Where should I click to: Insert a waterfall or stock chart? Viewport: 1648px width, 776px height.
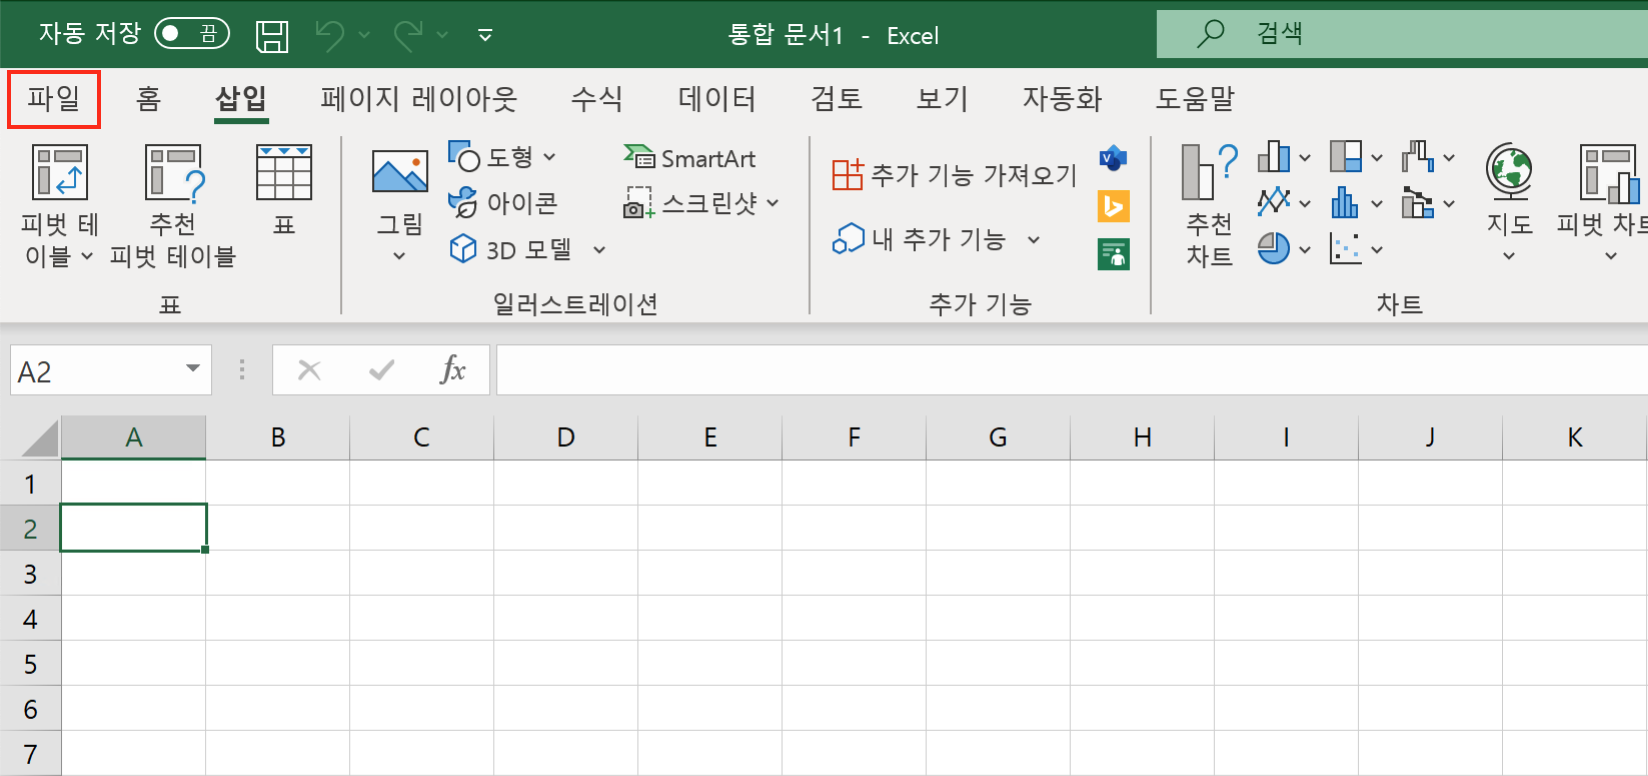1418,157
